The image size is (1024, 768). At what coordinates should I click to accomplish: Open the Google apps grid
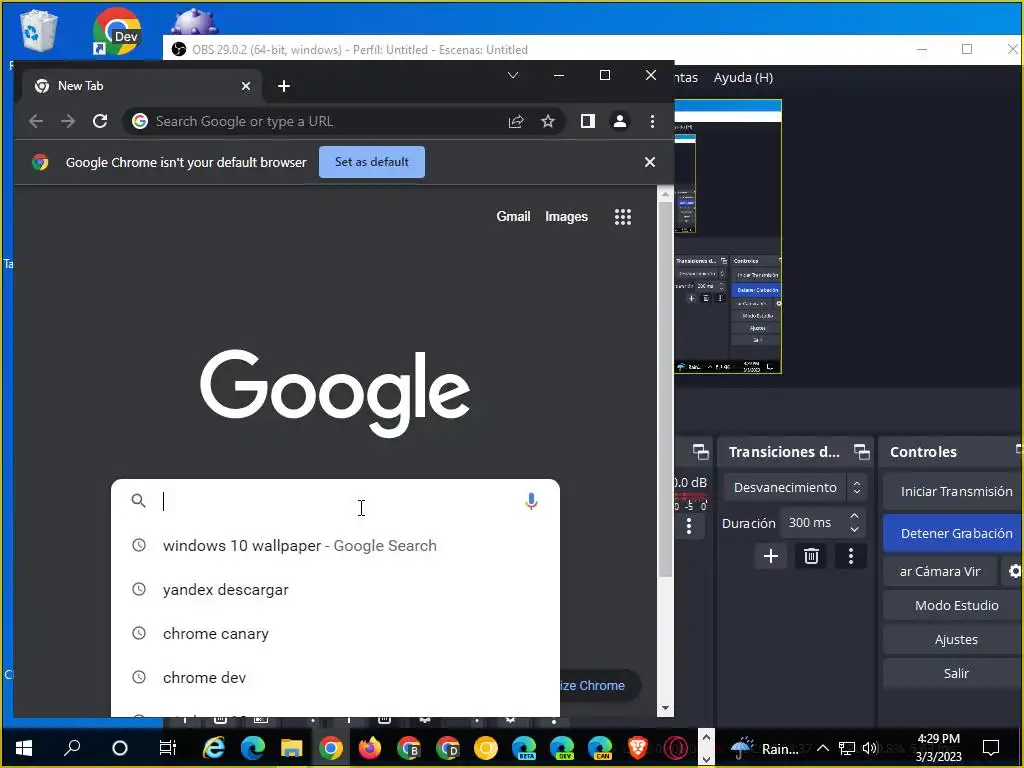click(x=623, y=217)
